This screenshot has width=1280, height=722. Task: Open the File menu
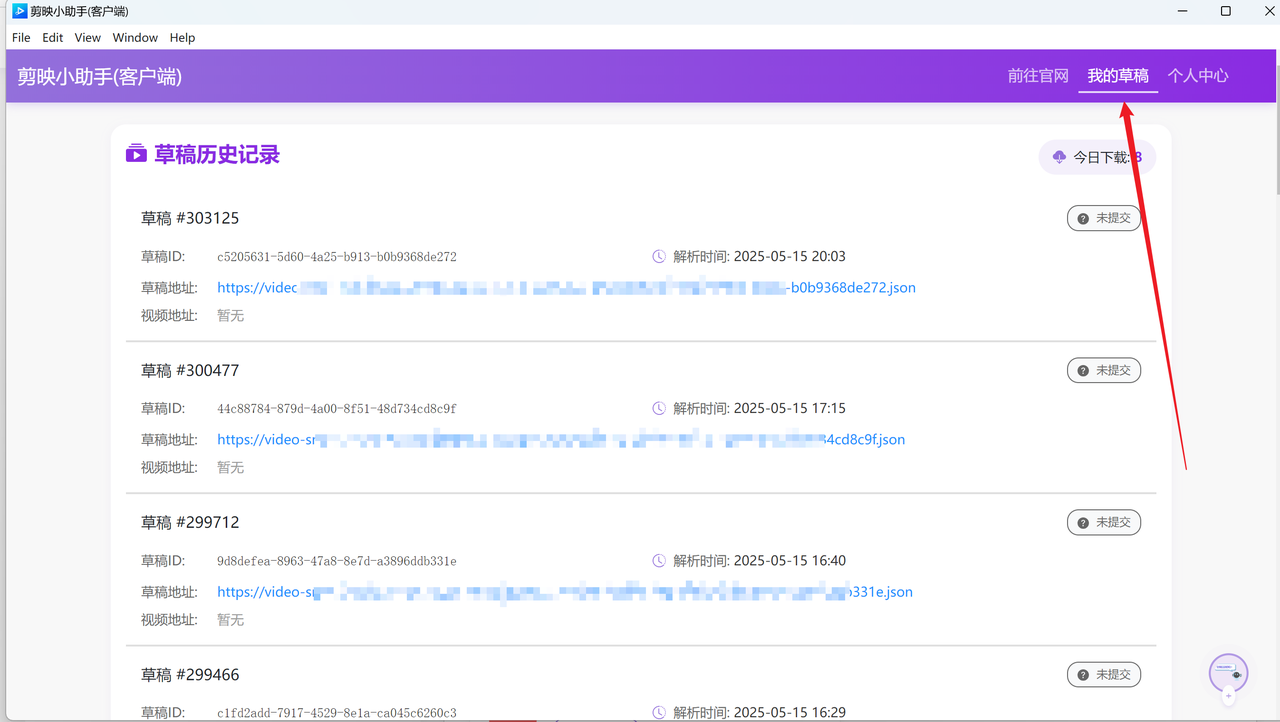pos(21,37)
